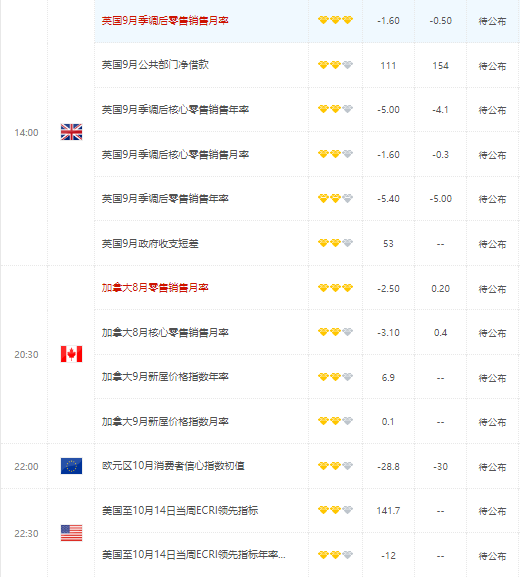Open 加拿大9月新屋价格指数年率 indicator
The height and width of the screenshot is (577, 520).
165,377
